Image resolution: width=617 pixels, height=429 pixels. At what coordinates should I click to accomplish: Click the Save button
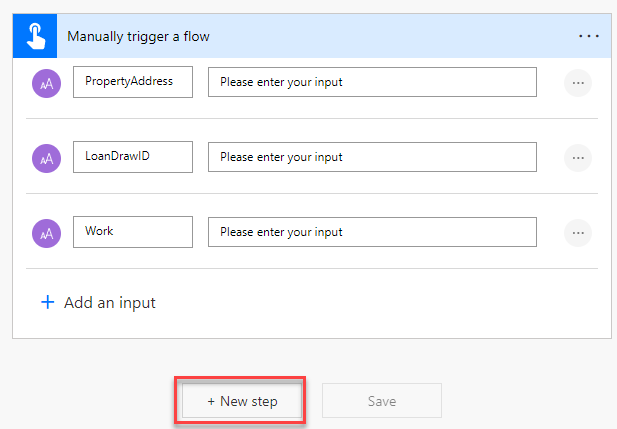pyautogui.click(x=382, y=401)
